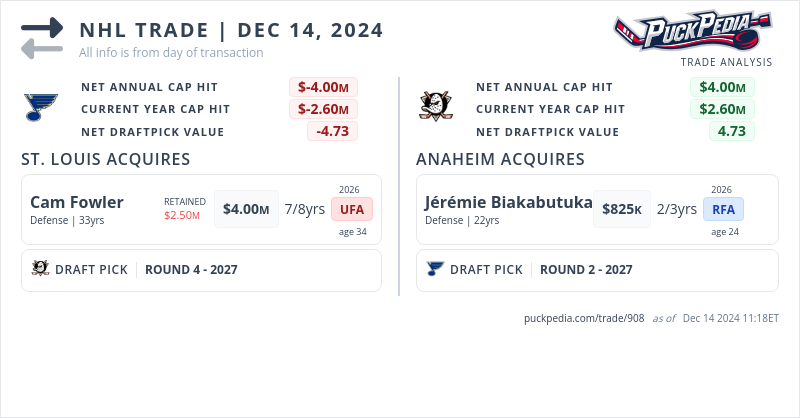Click the retained $2.50M salary label
Image resolution: width=800 pixels, height=418 pixels.
coord(182,215)
